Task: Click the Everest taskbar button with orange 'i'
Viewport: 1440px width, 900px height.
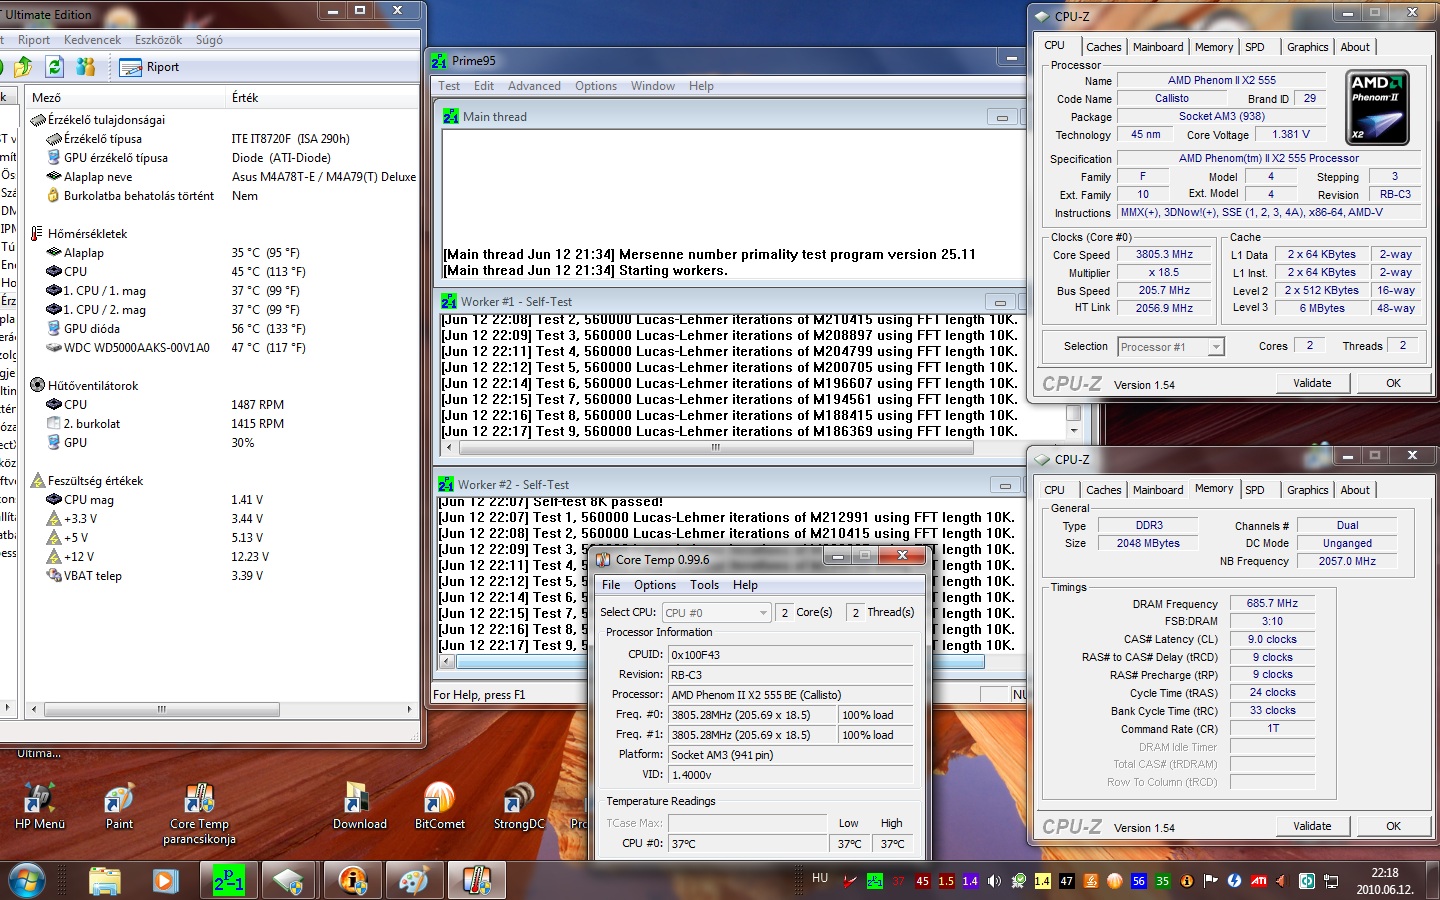Action: [x=352, y=881]
